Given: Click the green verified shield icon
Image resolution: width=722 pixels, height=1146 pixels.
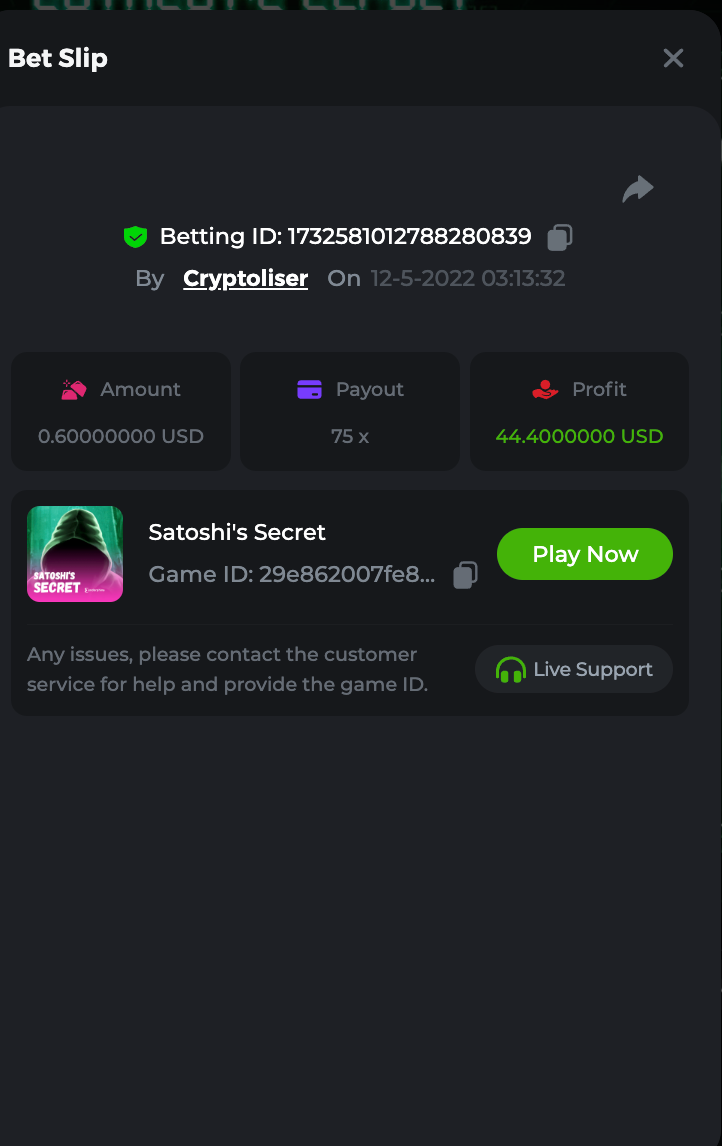Looking at the screenshot, I should tap(135, 237).
